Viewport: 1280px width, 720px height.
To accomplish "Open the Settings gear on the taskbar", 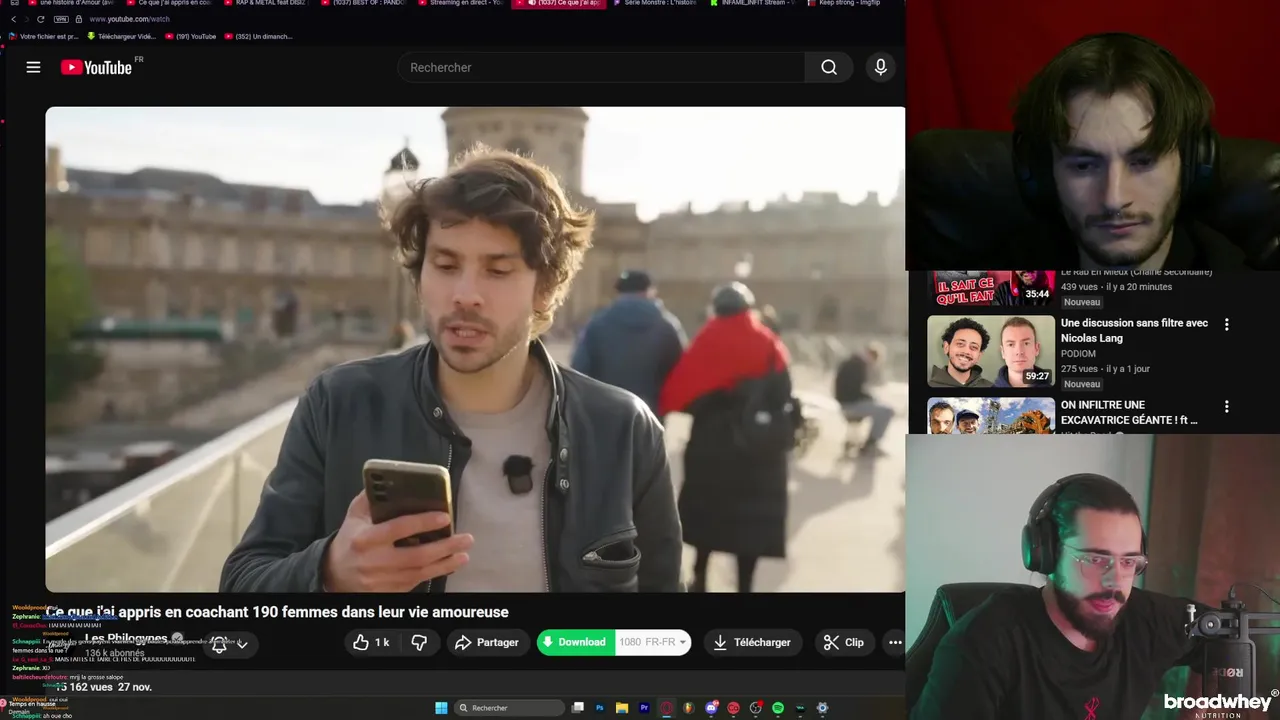I will click(x=822, y=708).
